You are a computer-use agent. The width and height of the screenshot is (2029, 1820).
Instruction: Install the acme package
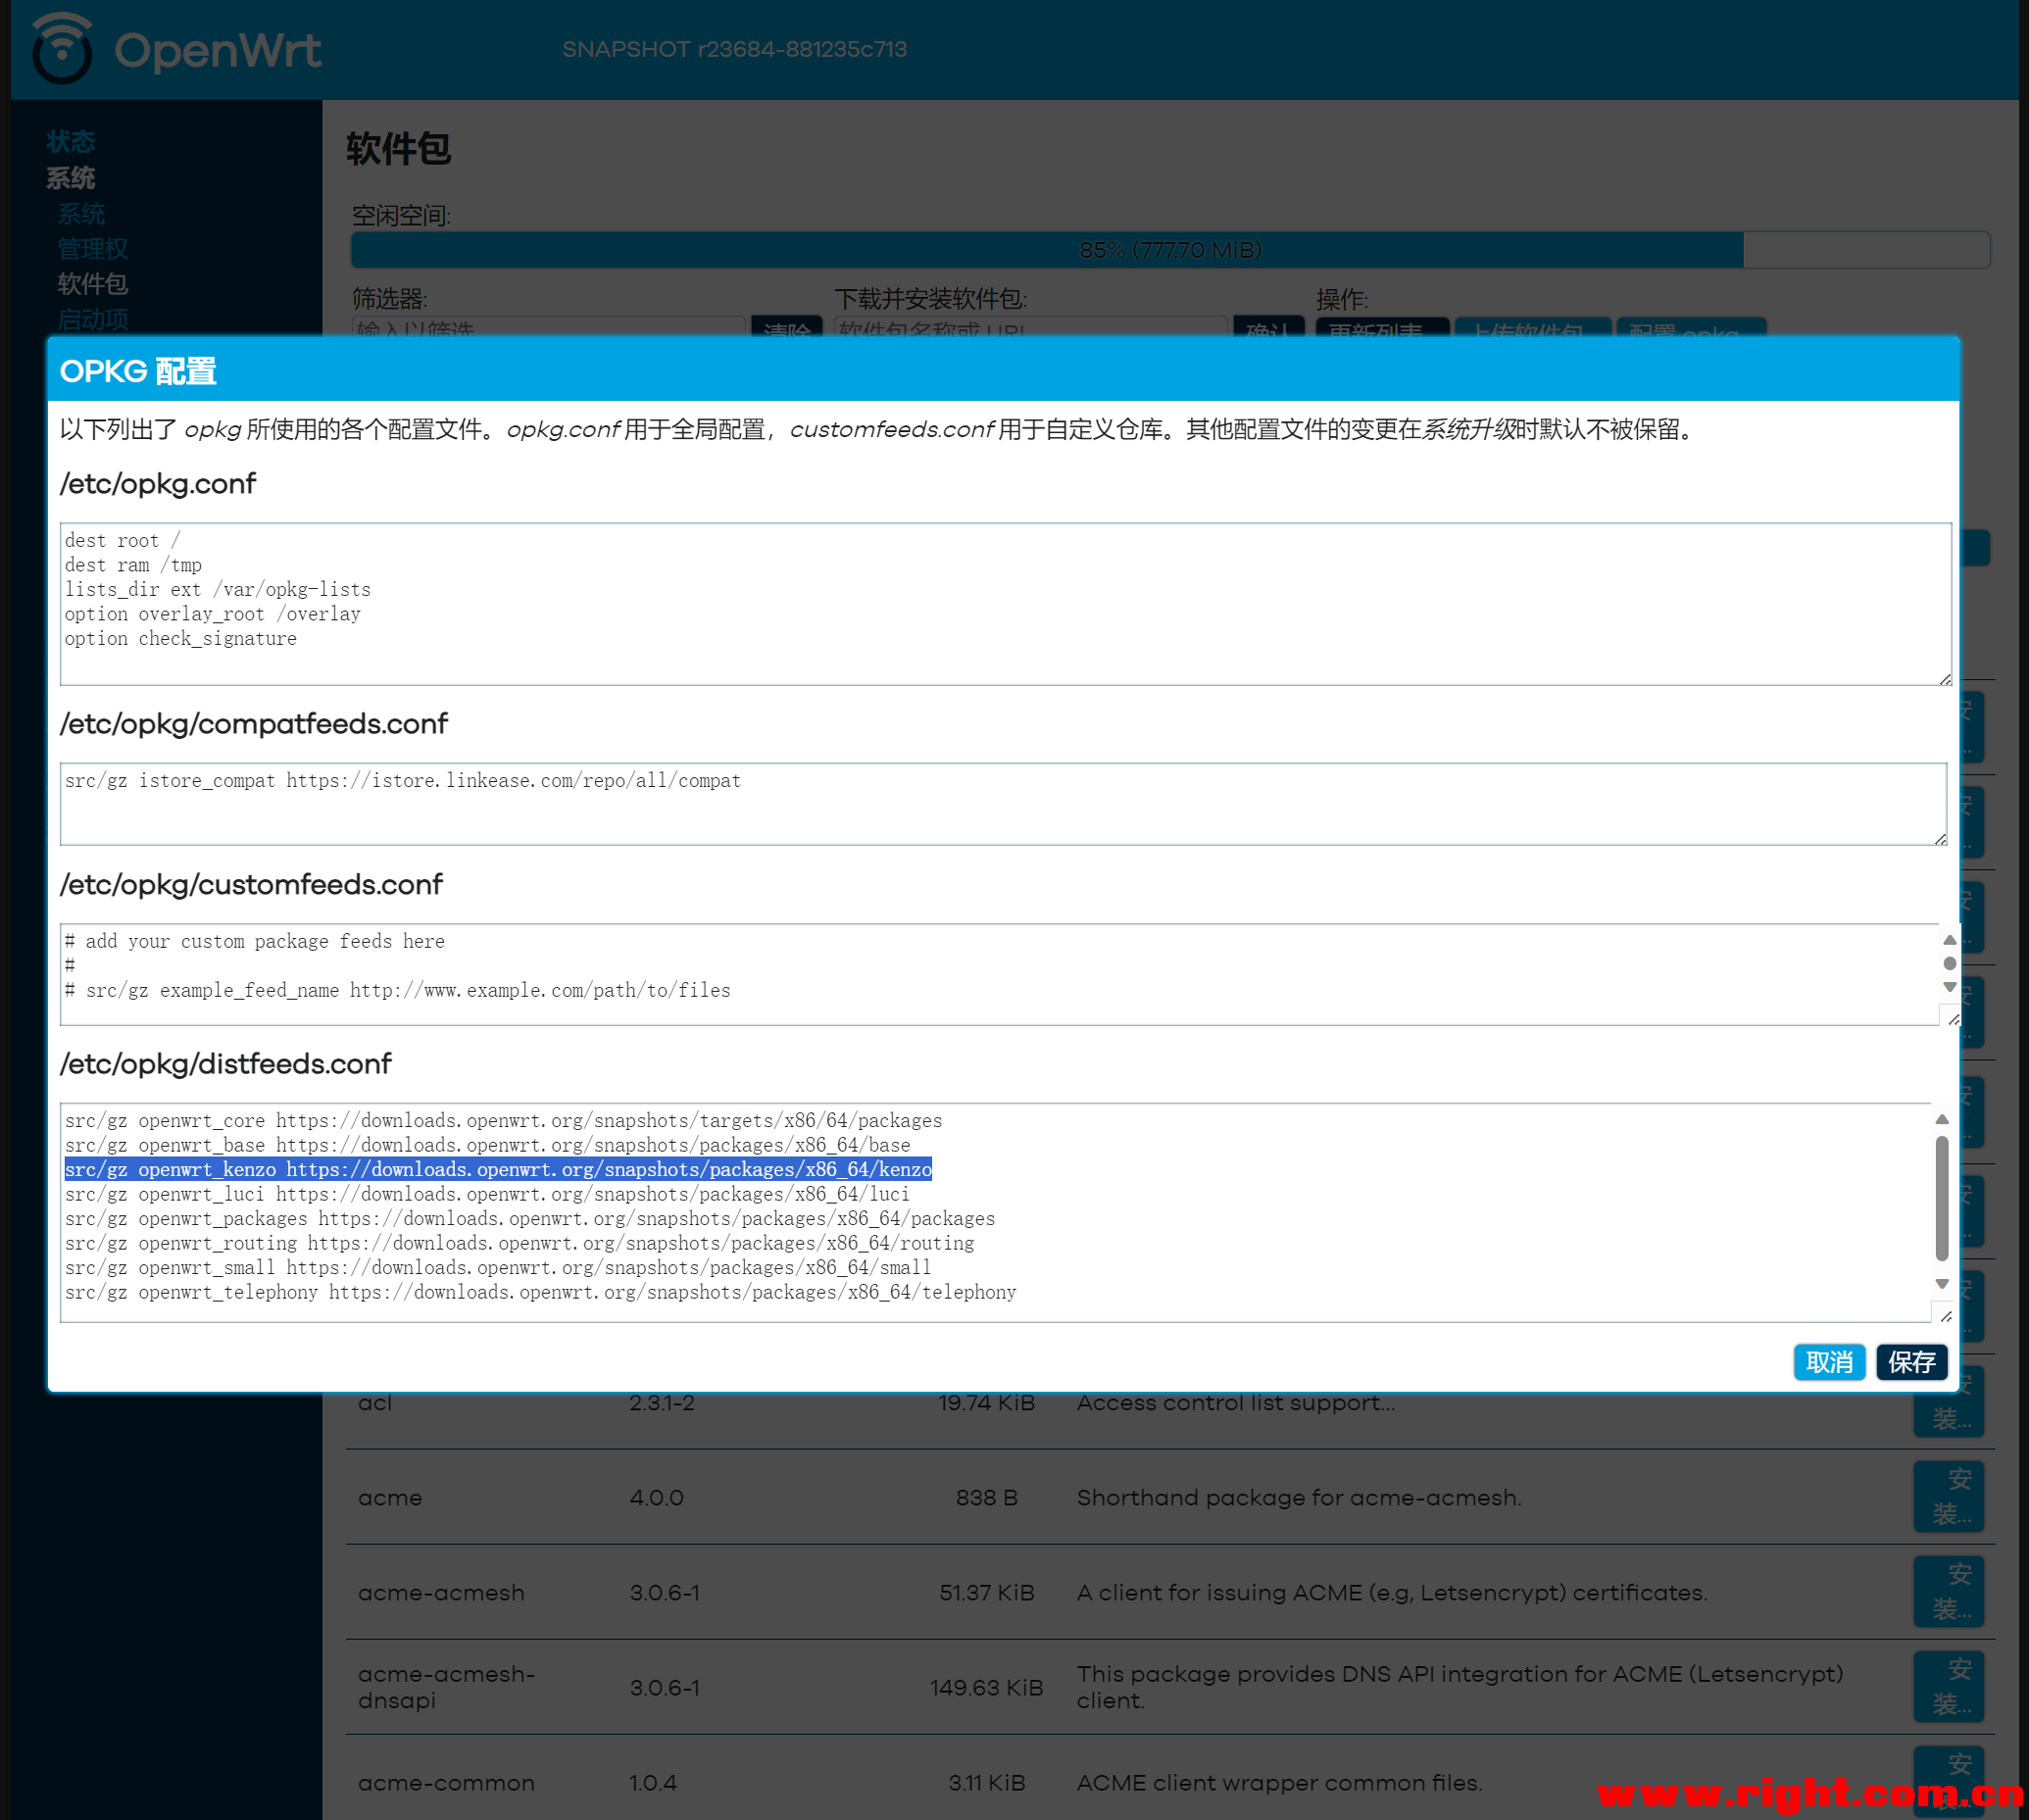(1948, 1496)
